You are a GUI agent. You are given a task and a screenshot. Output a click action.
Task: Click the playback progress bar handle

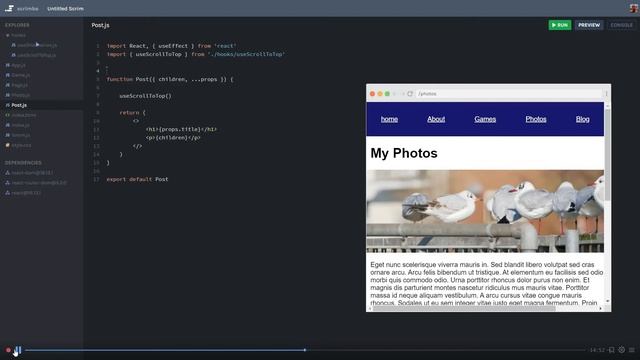tap(305, 350)
